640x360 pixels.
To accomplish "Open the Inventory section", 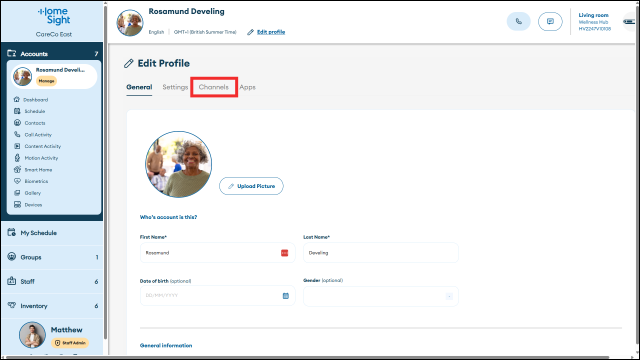I will (53, 306).
